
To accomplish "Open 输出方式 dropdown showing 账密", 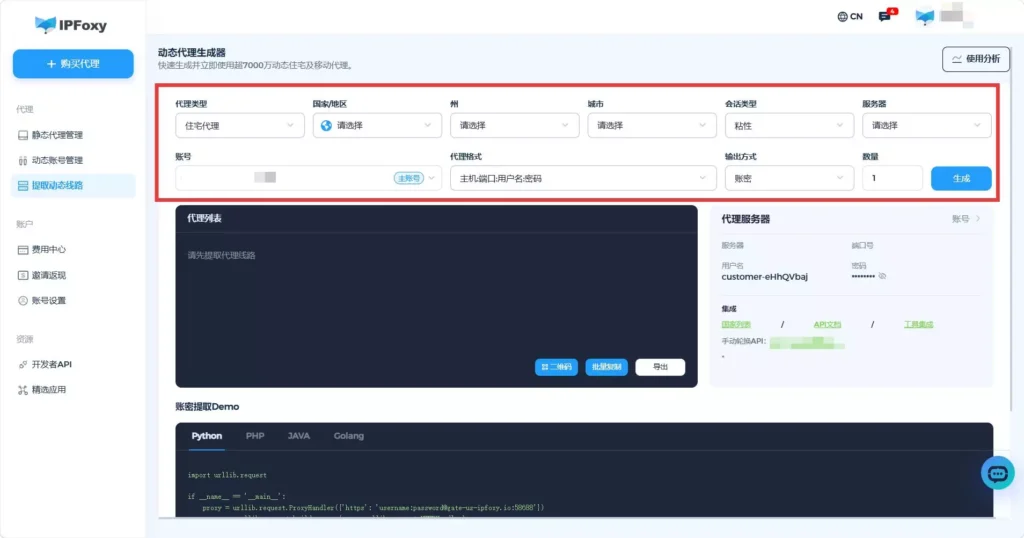I will click(x=789, y=178).
